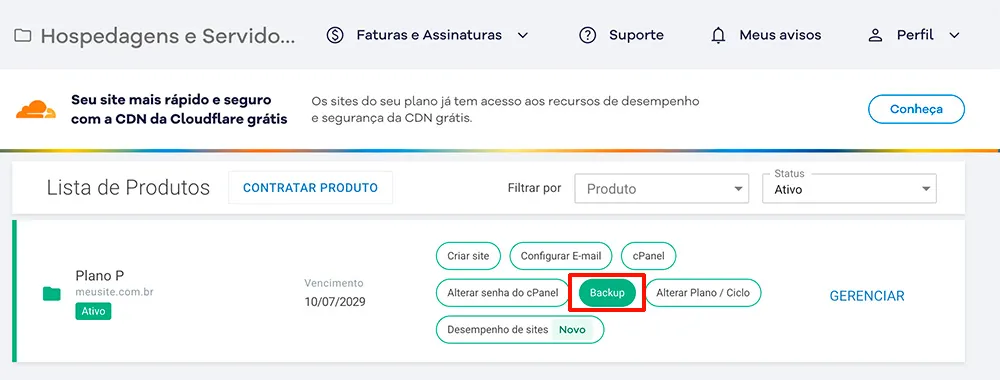The image size is (1000, 380).
Task: Click the CONTRATAR PRODUTO button
Action: coord(311,188)
